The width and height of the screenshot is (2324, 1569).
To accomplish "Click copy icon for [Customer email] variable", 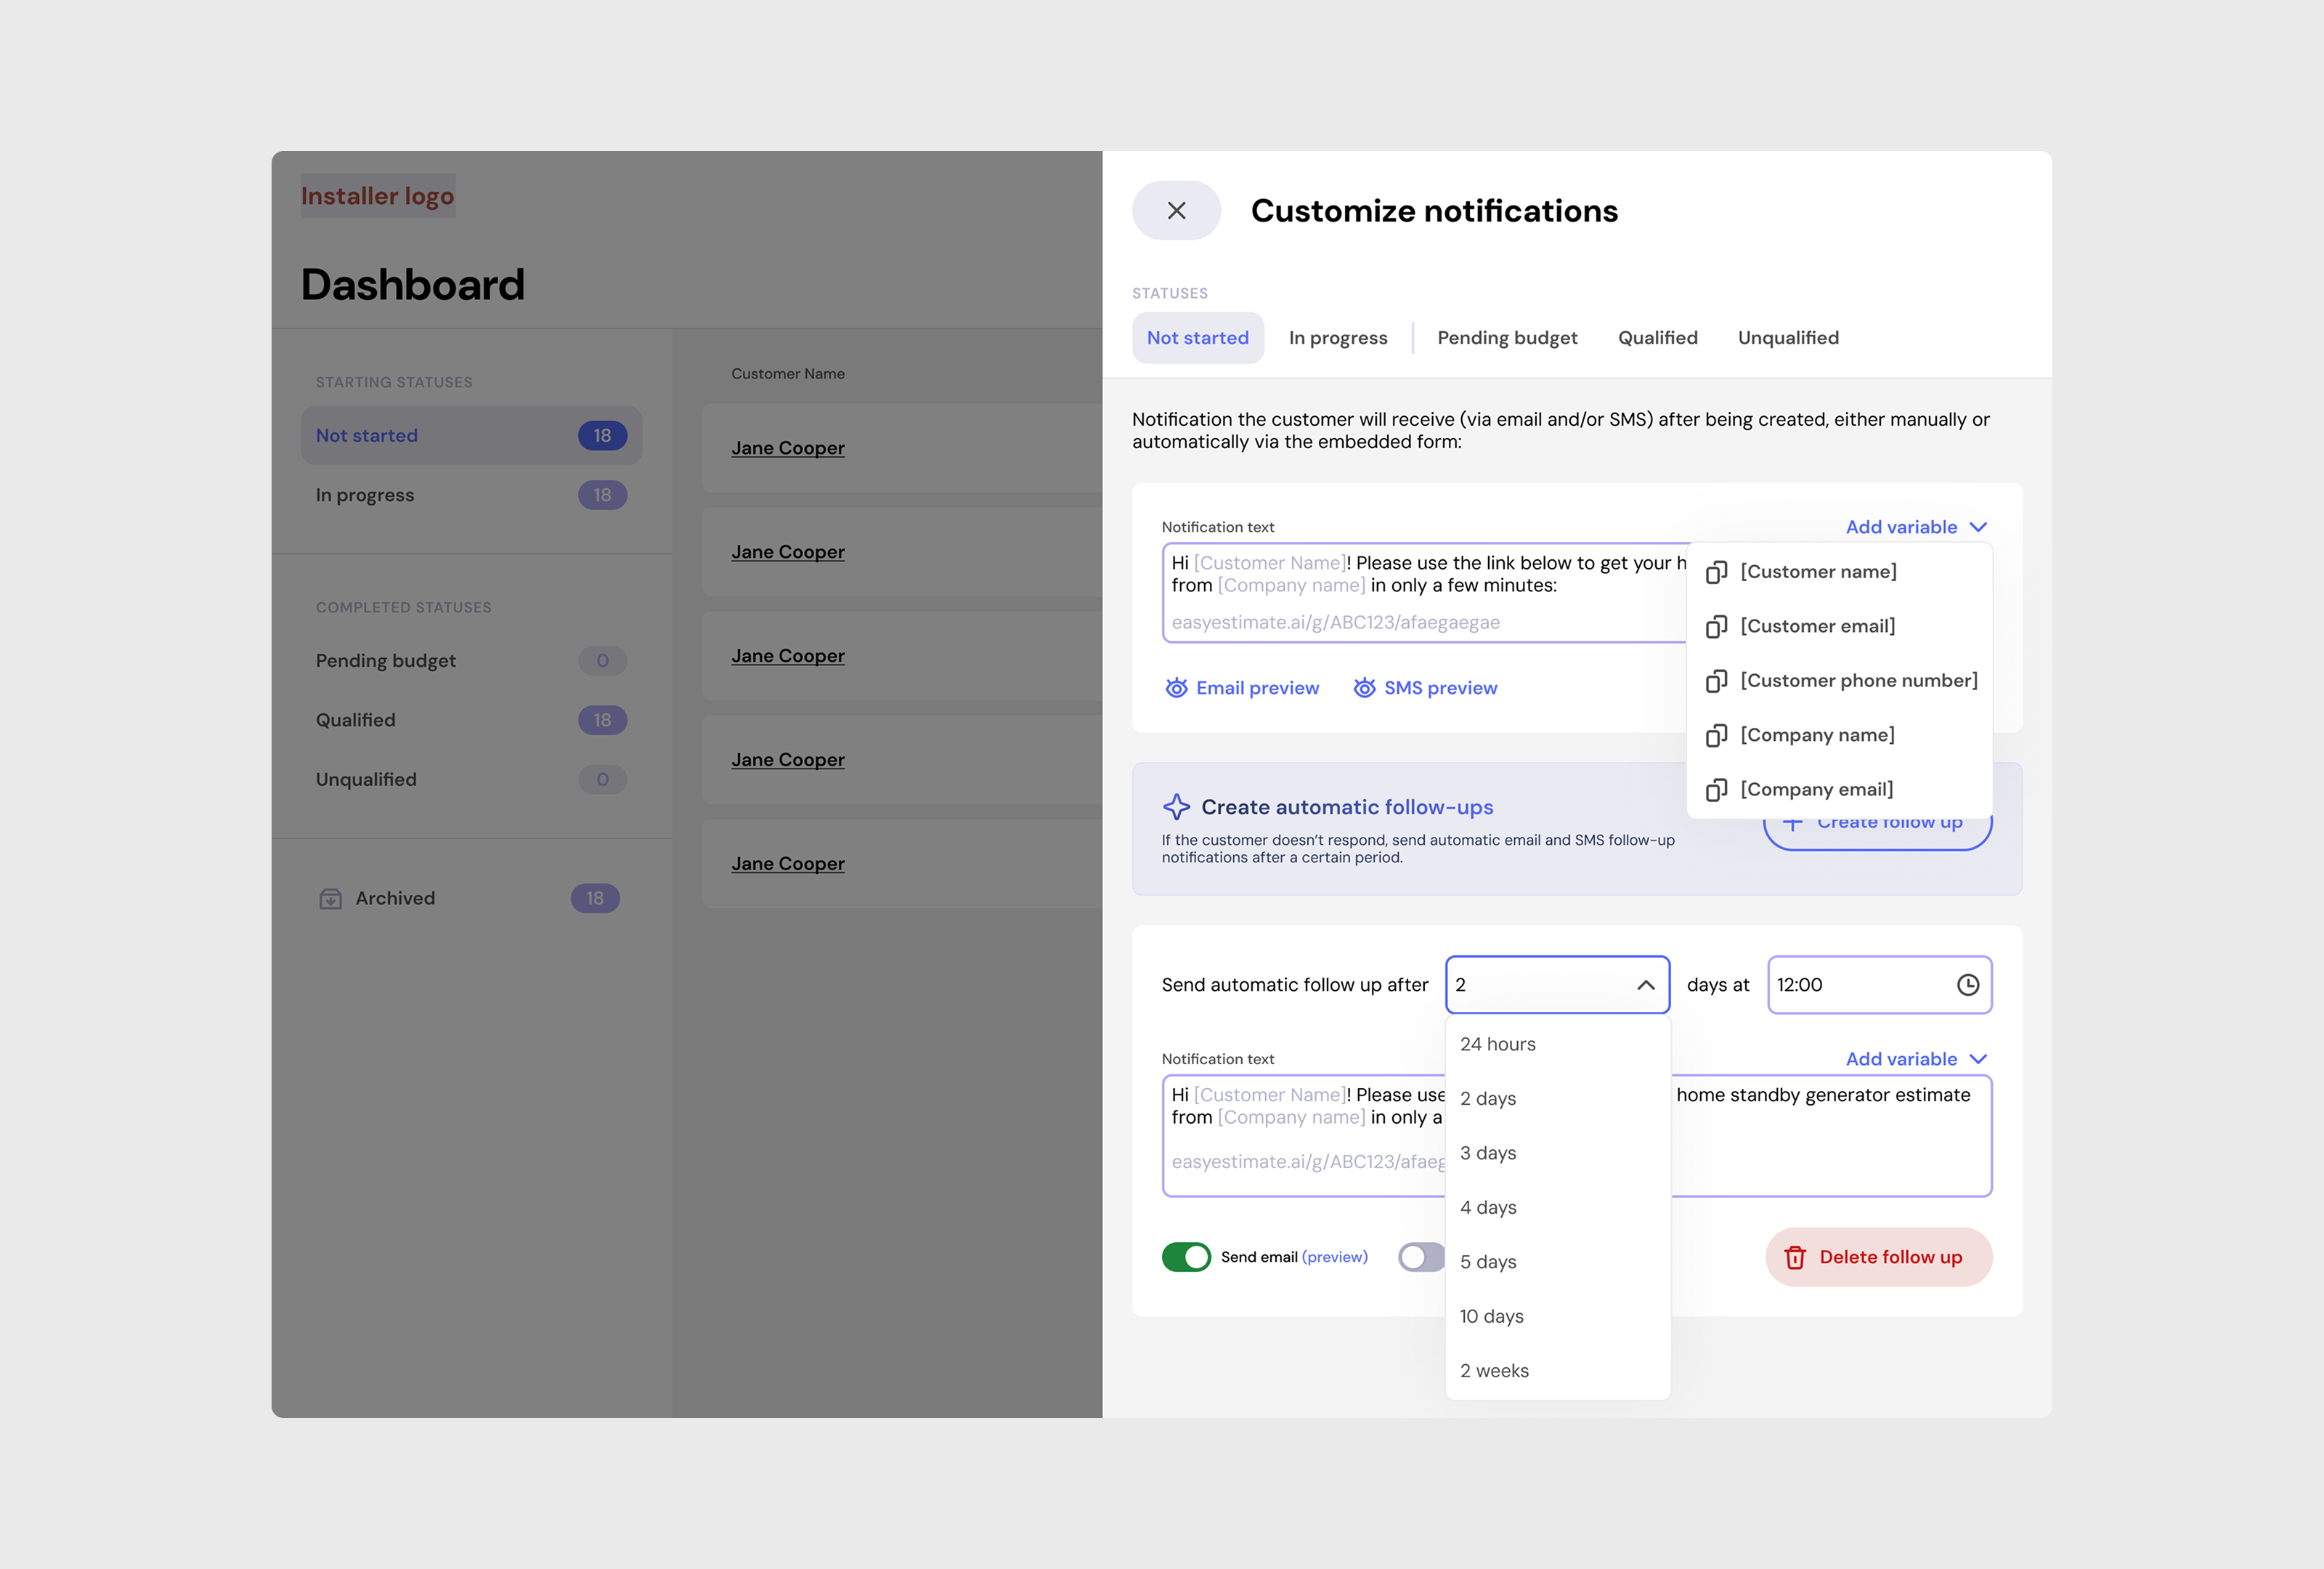I will (1716, 627).
